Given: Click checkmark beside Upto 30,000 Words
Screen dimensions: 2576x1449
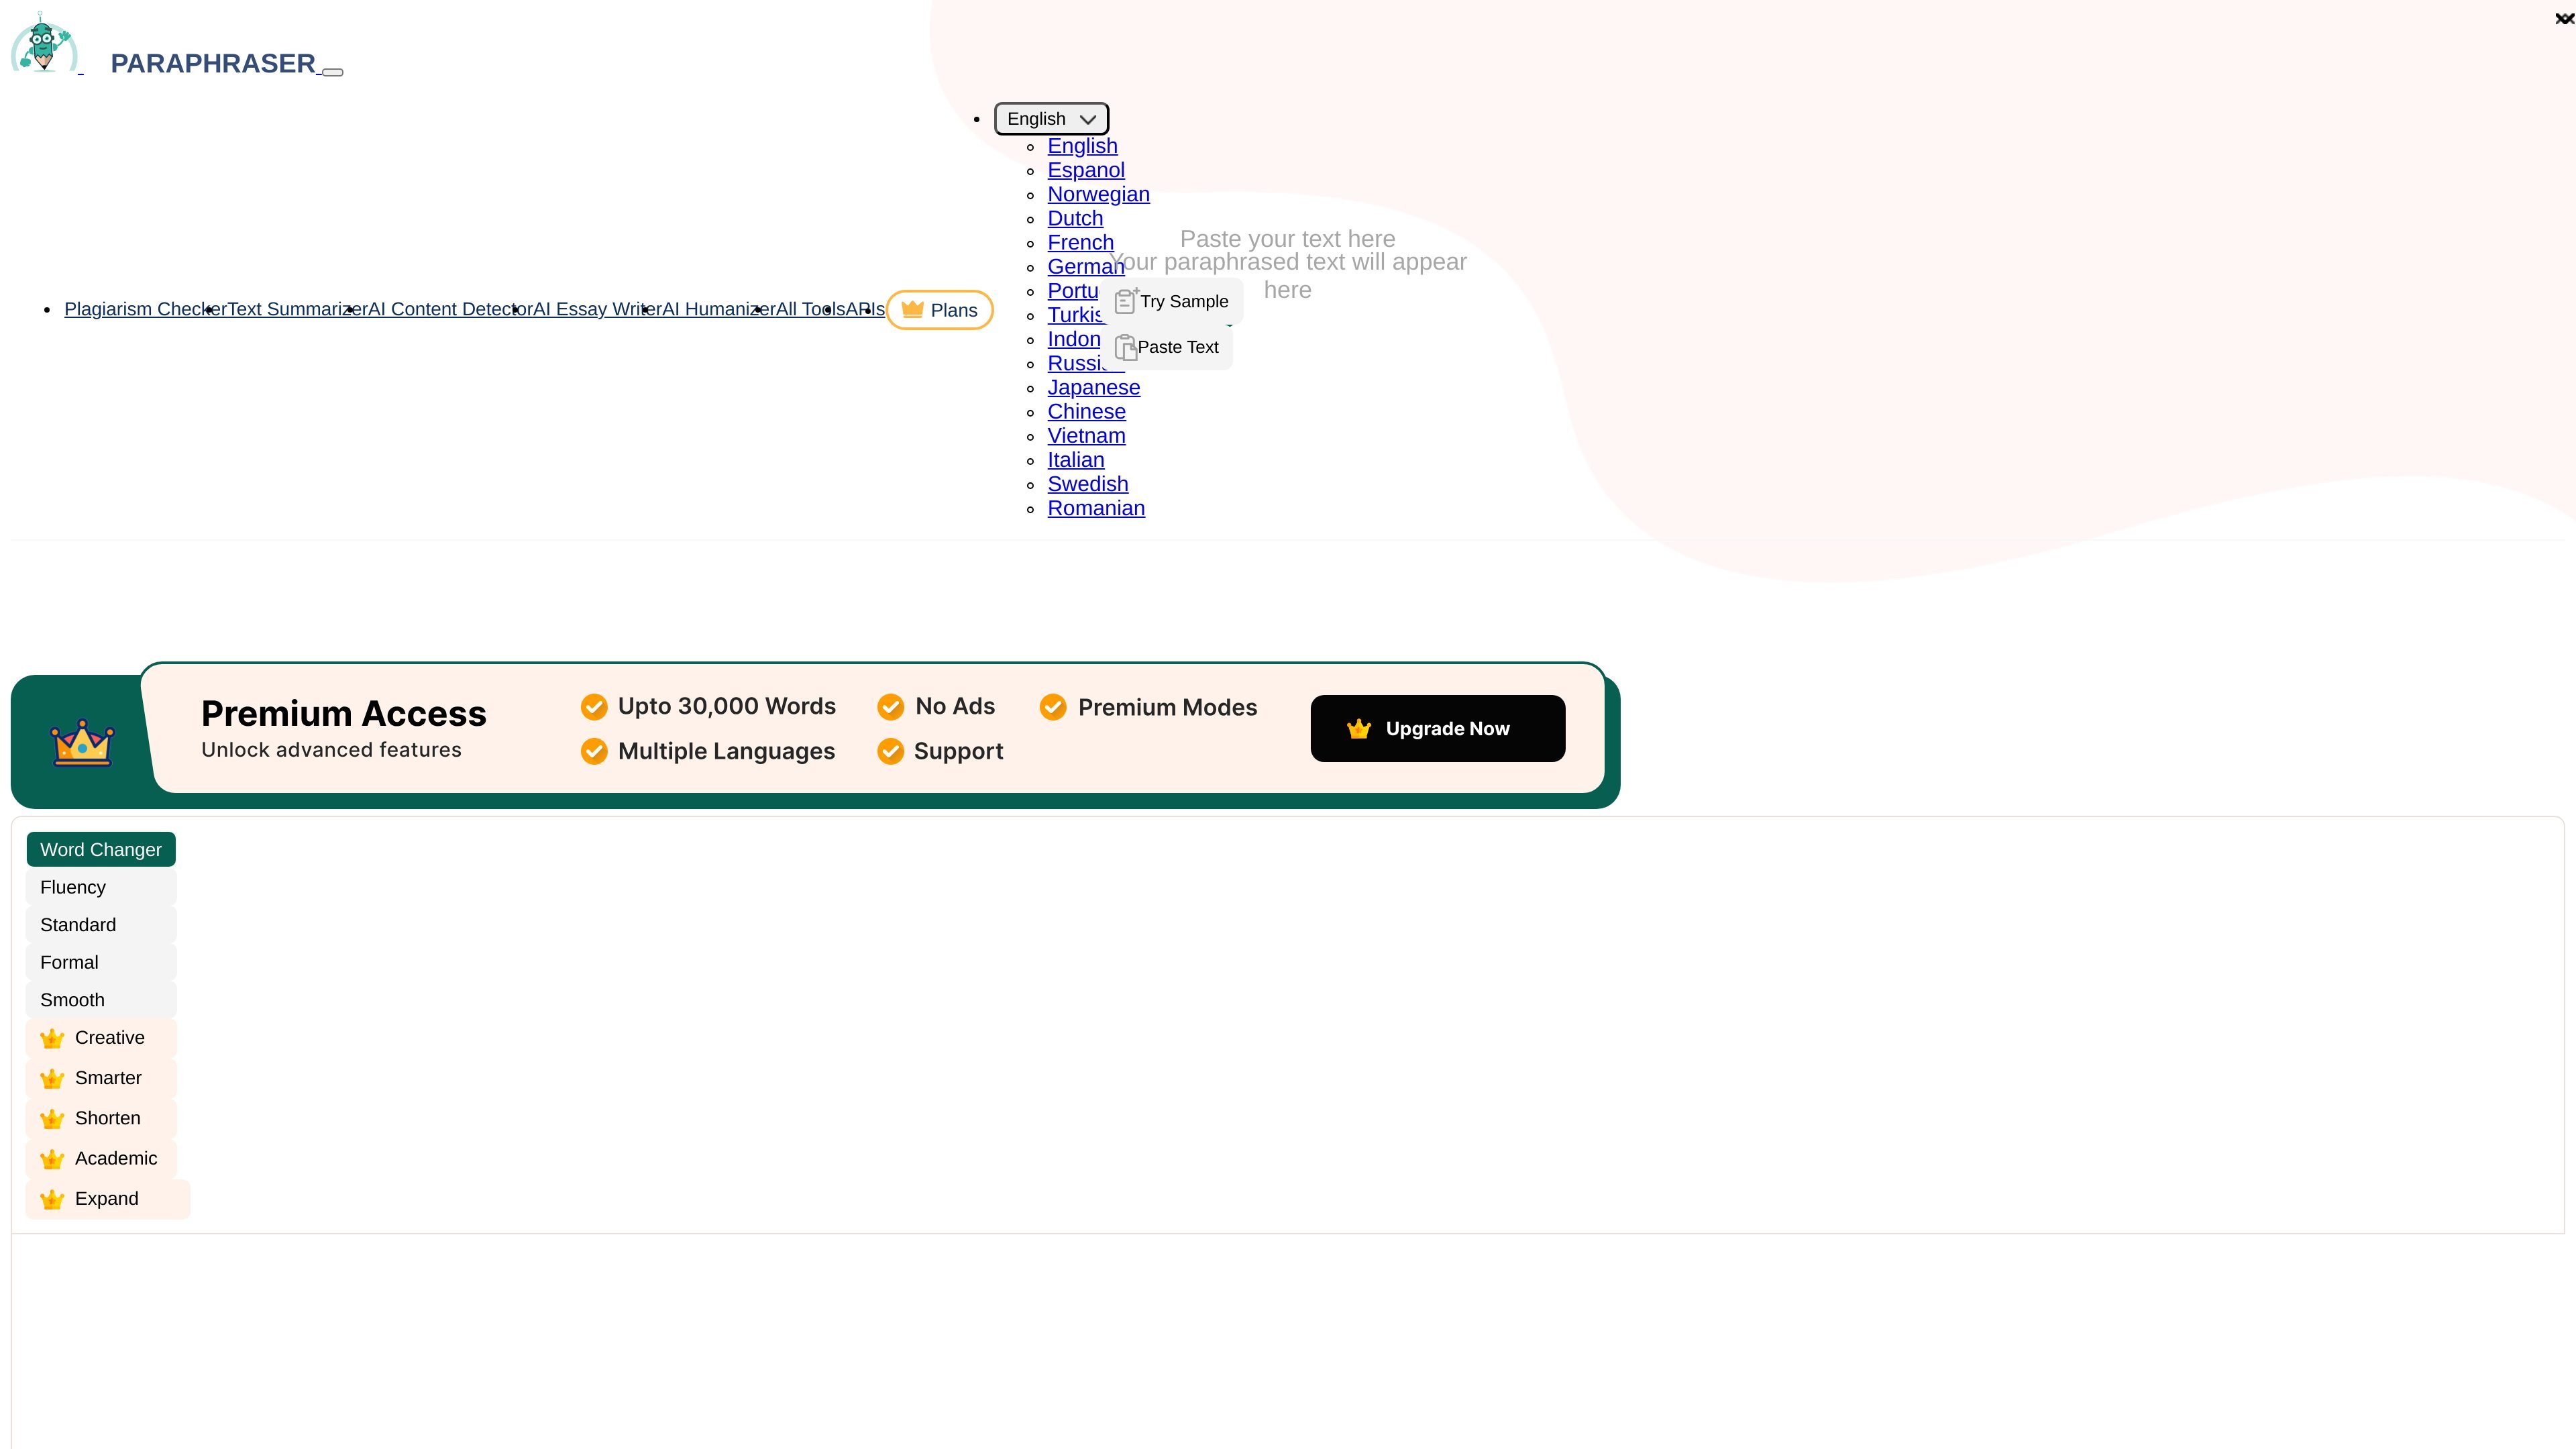Looking at the screenshot, I should pos(594,707).
